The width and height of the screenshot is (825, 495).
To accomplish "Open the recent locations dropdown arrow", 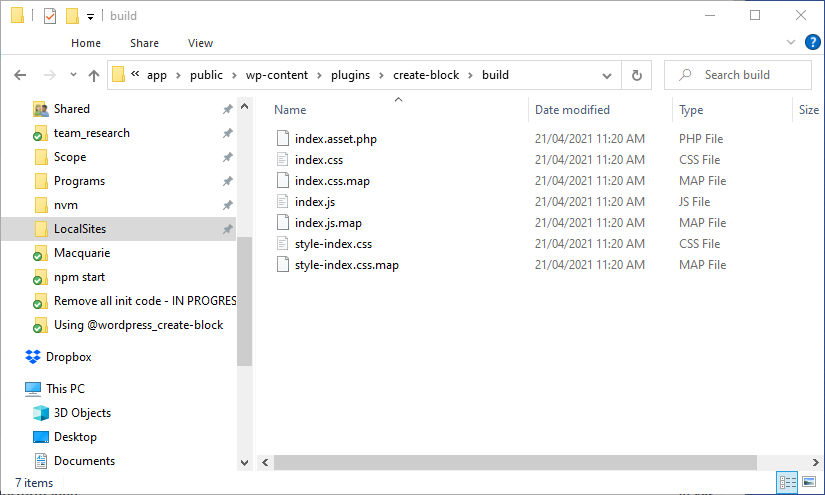I will coord(71,76).
